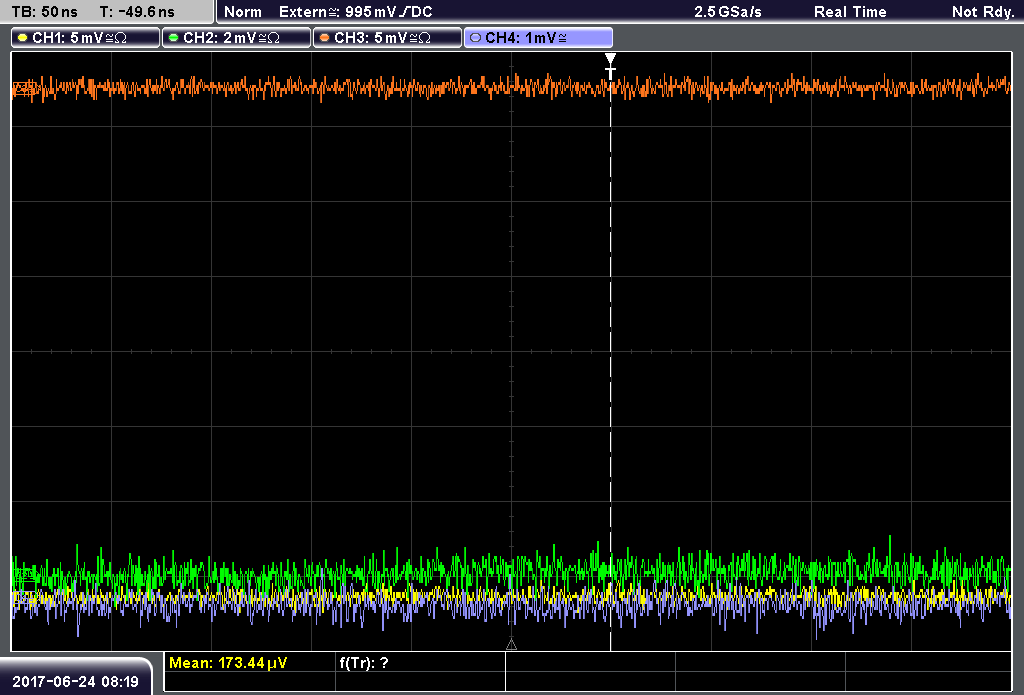Click the Real Time acquisition label
The width and height of the screenshot is (1024, 695).
pyautogui.click(x=850, y=12)
